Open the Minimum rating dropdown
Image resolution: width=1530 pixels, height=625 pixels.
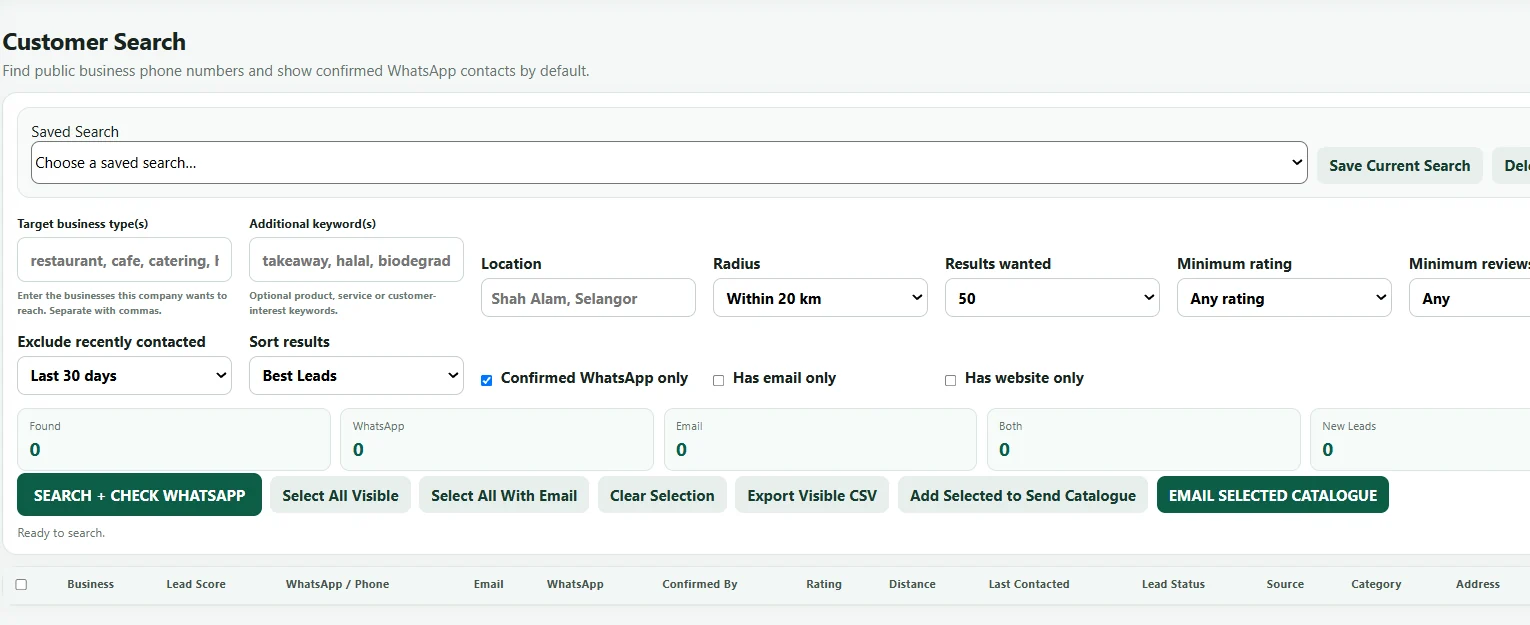point(1284,298)
